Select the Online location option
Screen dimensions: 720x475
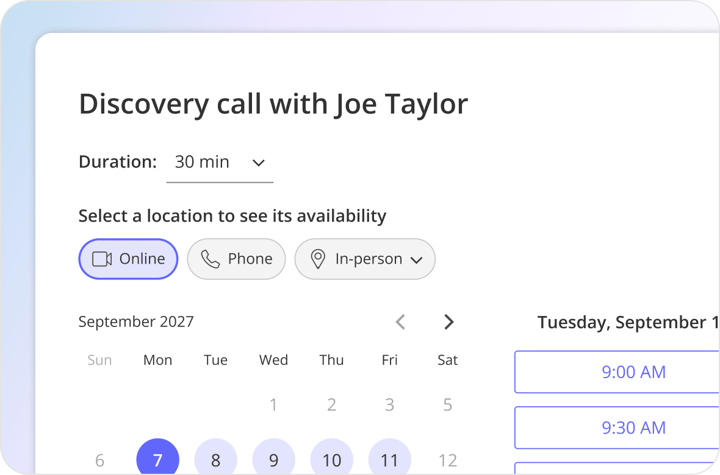128,259
